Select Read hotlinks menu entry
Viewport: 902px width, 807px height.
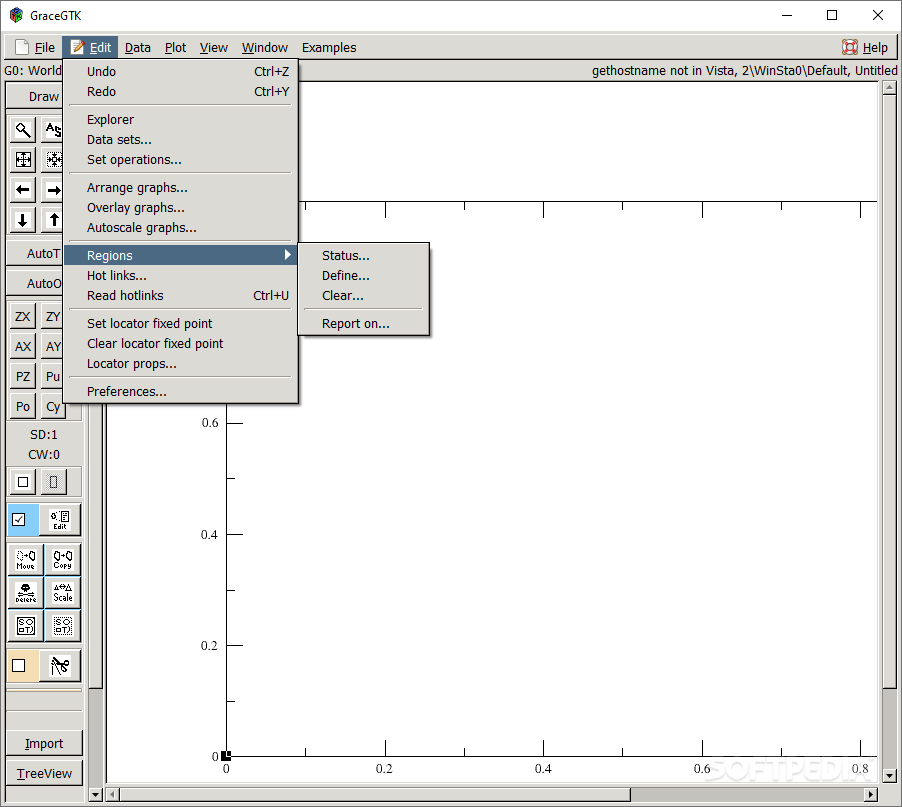pos(181,296)
